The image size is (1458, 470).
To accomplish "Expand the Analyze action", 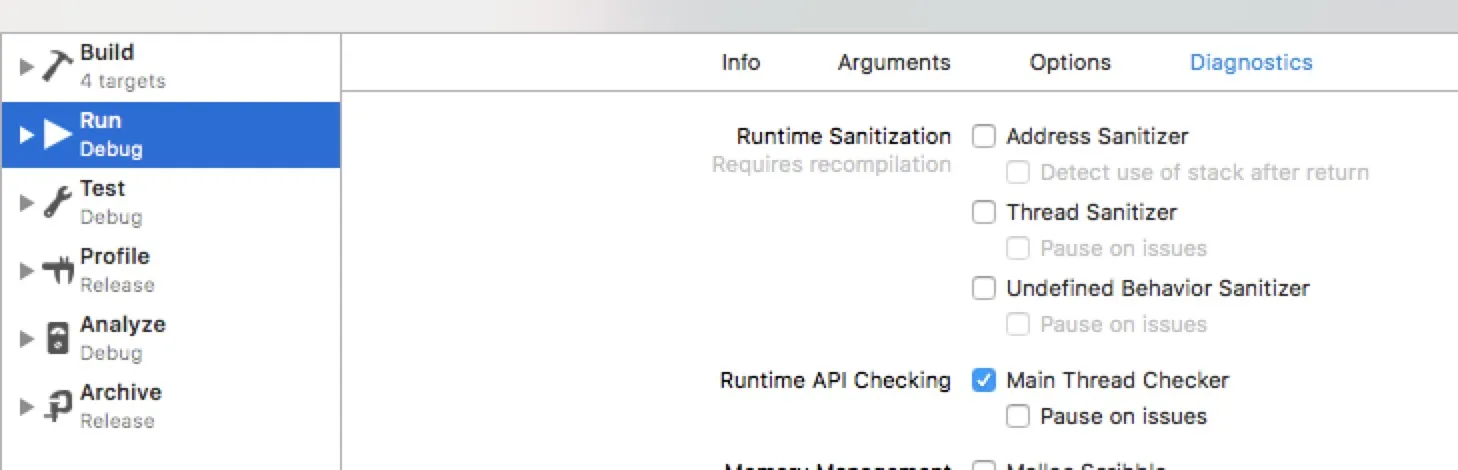I will (x=27, y=338).
